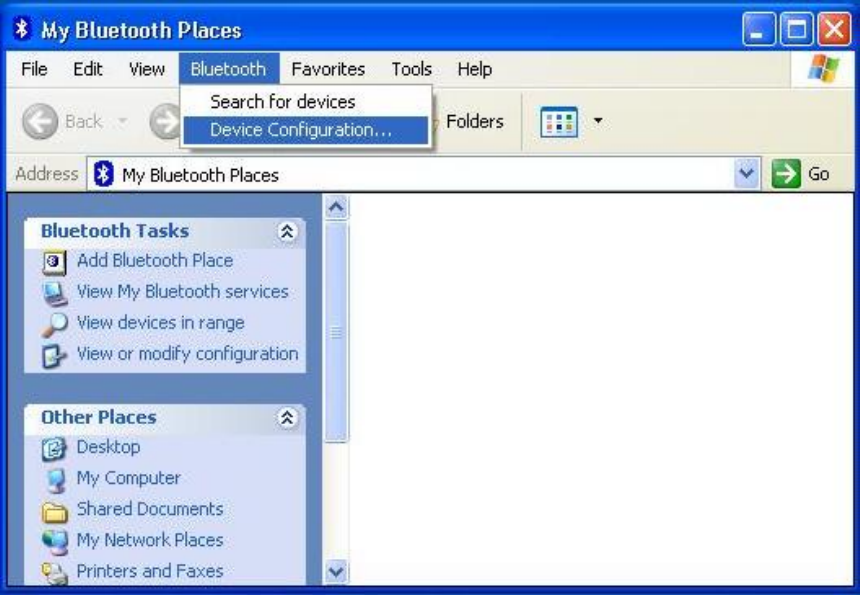
Task: Close the My Bluetooth Places window
Action: click(834, 29)
